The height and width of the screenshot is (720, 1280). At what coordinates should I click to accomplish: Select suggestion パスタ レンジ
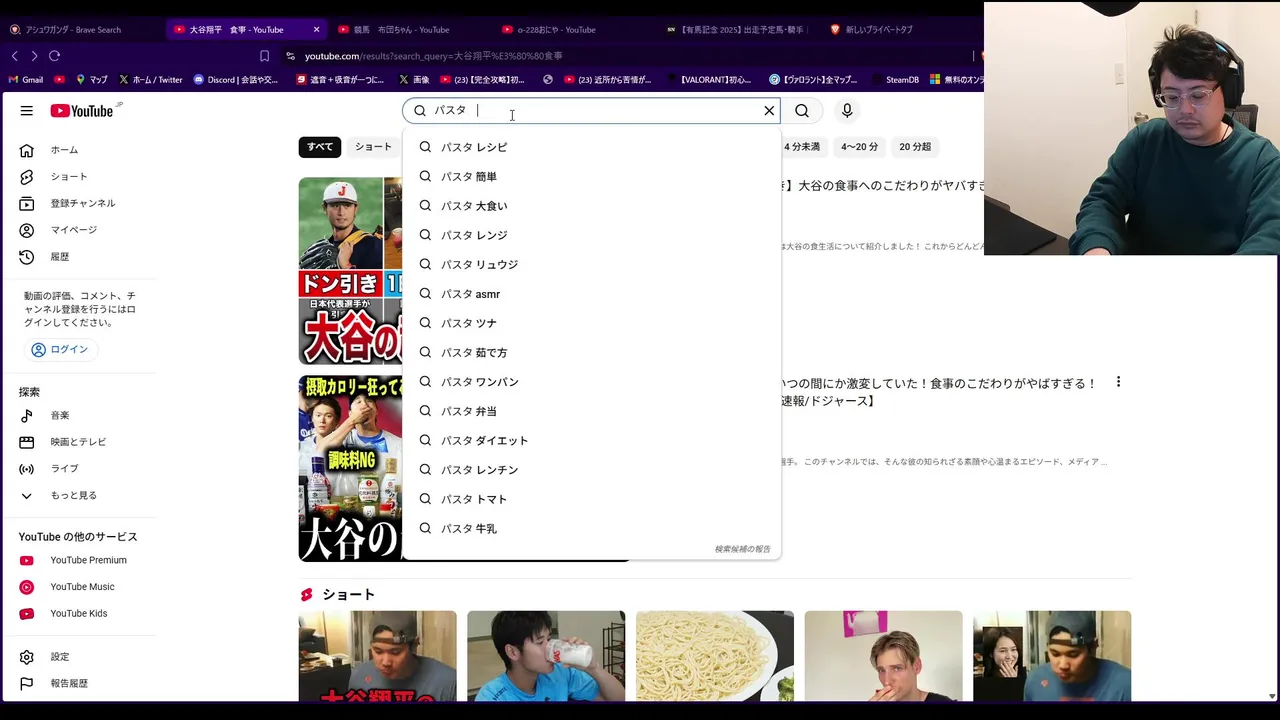tap(591, 235)
